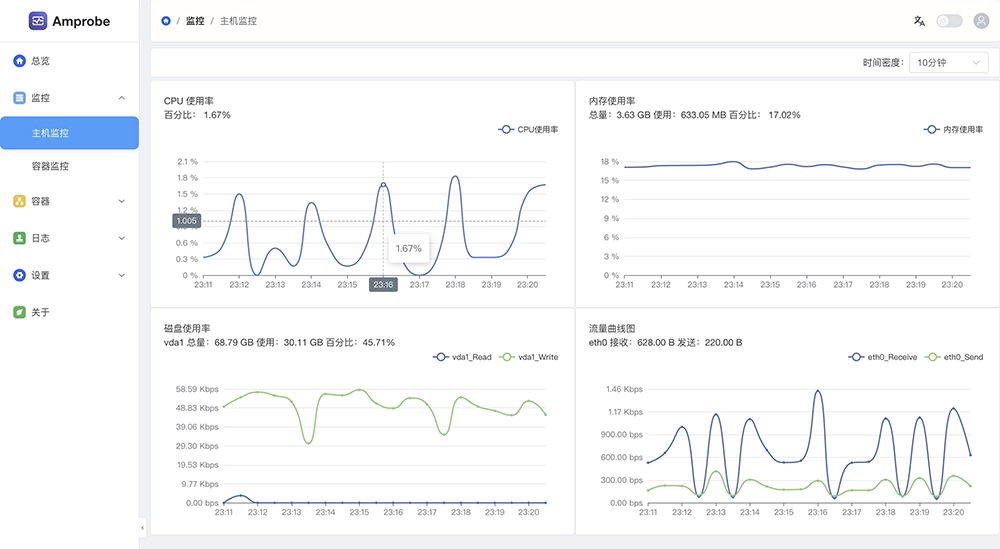Click the 总览 overview icon in sidebar
The height and width of the screenshot is (549, 1000).
(x=19, y=61)
